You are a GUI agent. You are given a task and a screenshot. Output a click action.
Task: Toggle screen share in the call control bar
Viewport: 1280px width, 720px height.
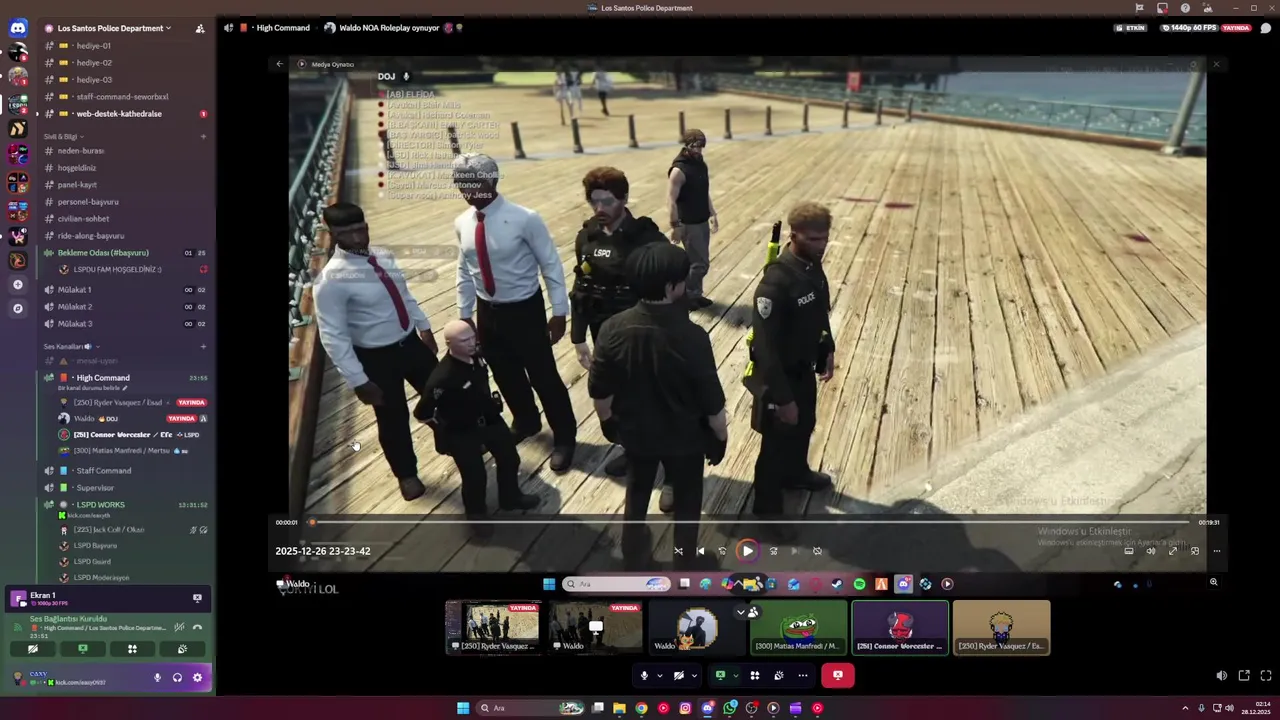coord(720,675)
